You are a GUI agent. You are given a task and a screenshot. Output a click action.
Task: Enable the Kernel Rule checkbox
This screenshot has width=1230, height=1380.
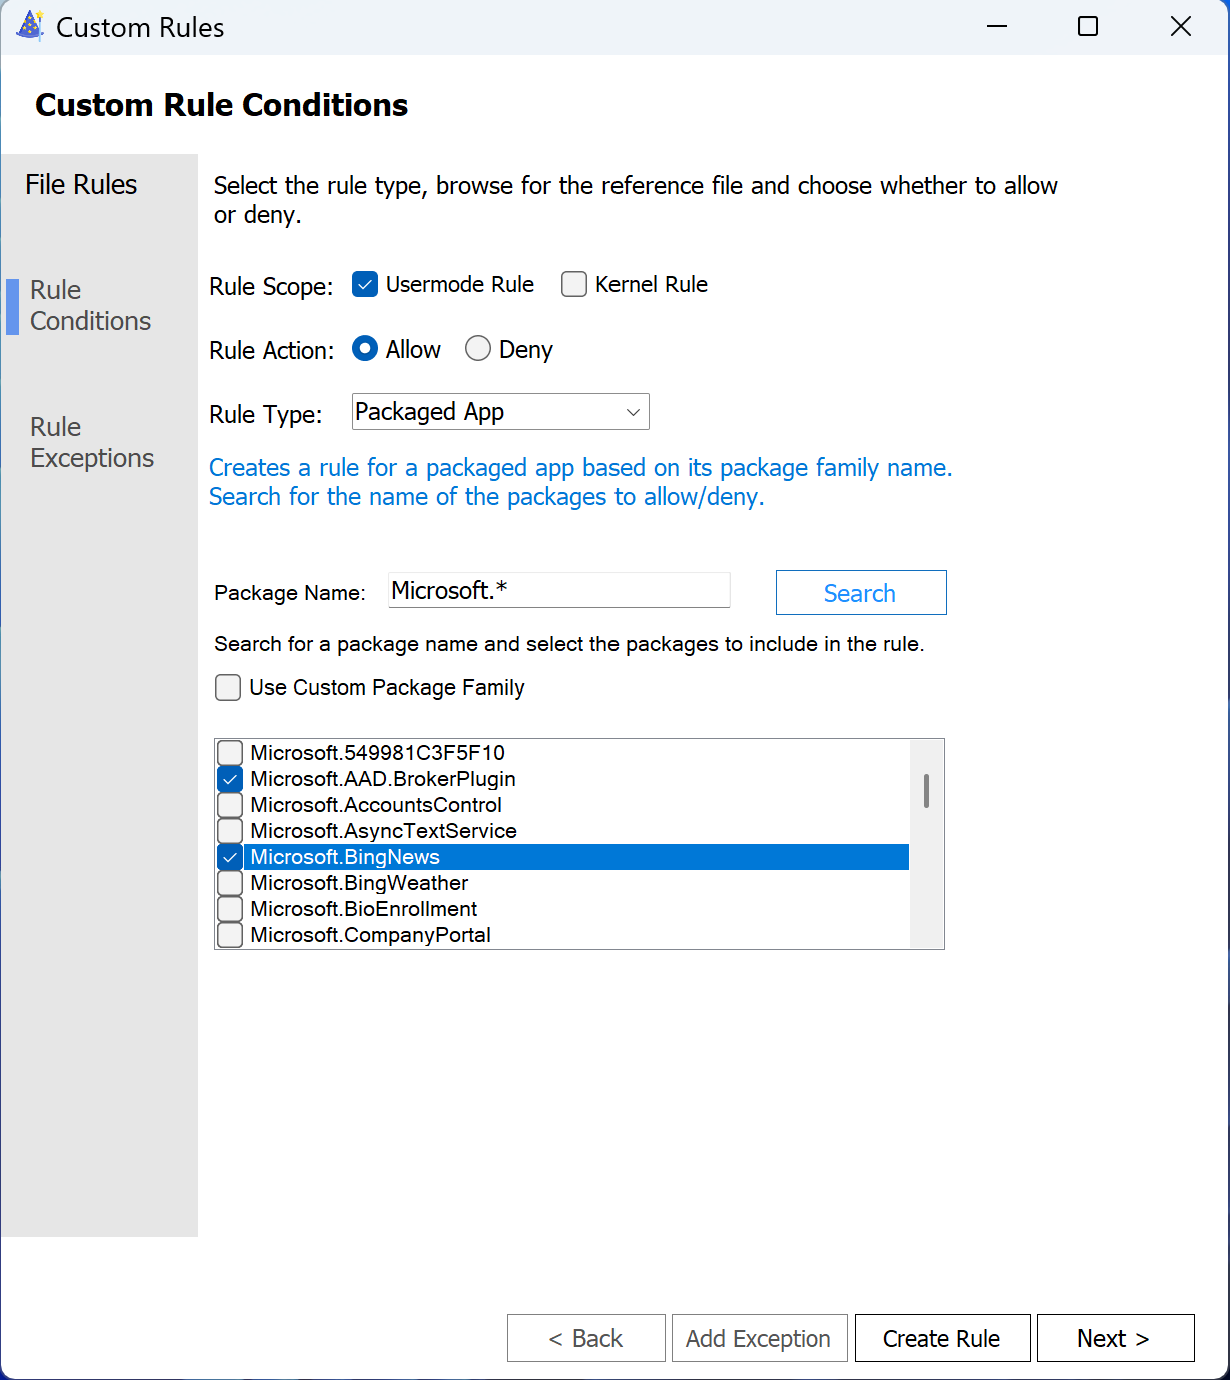pos(574,285)
